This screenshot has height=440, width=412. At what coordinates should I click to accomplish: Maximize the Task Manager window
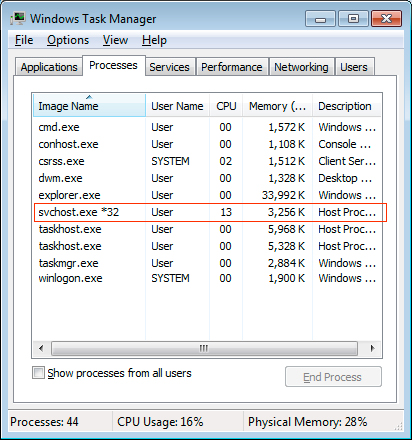[x=353, y=19]
